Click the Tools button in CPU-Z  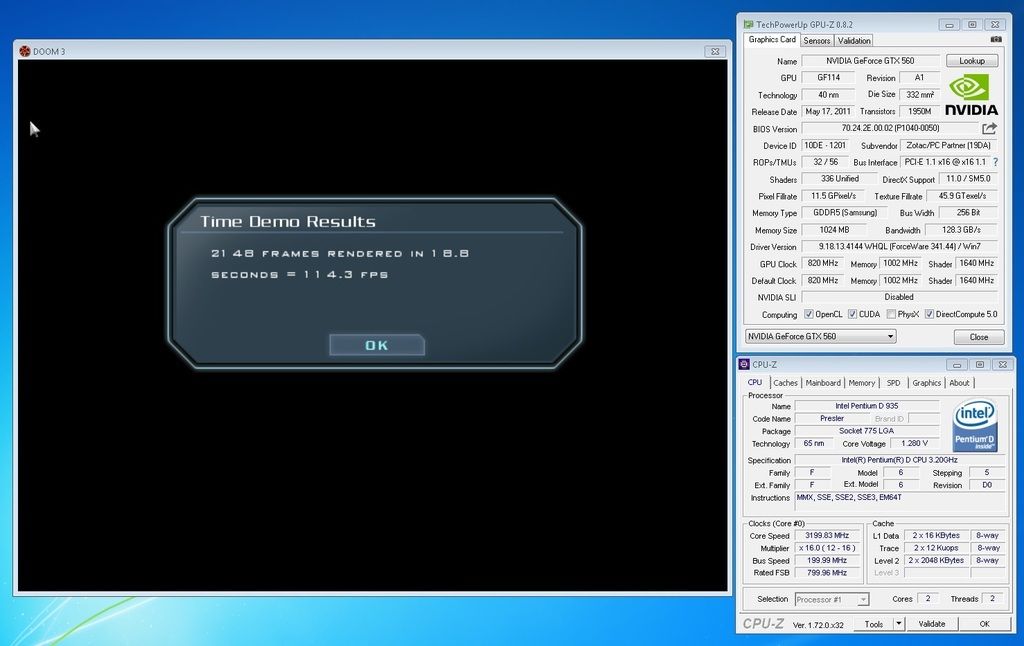pyautogui.click(x=874, y=624)
